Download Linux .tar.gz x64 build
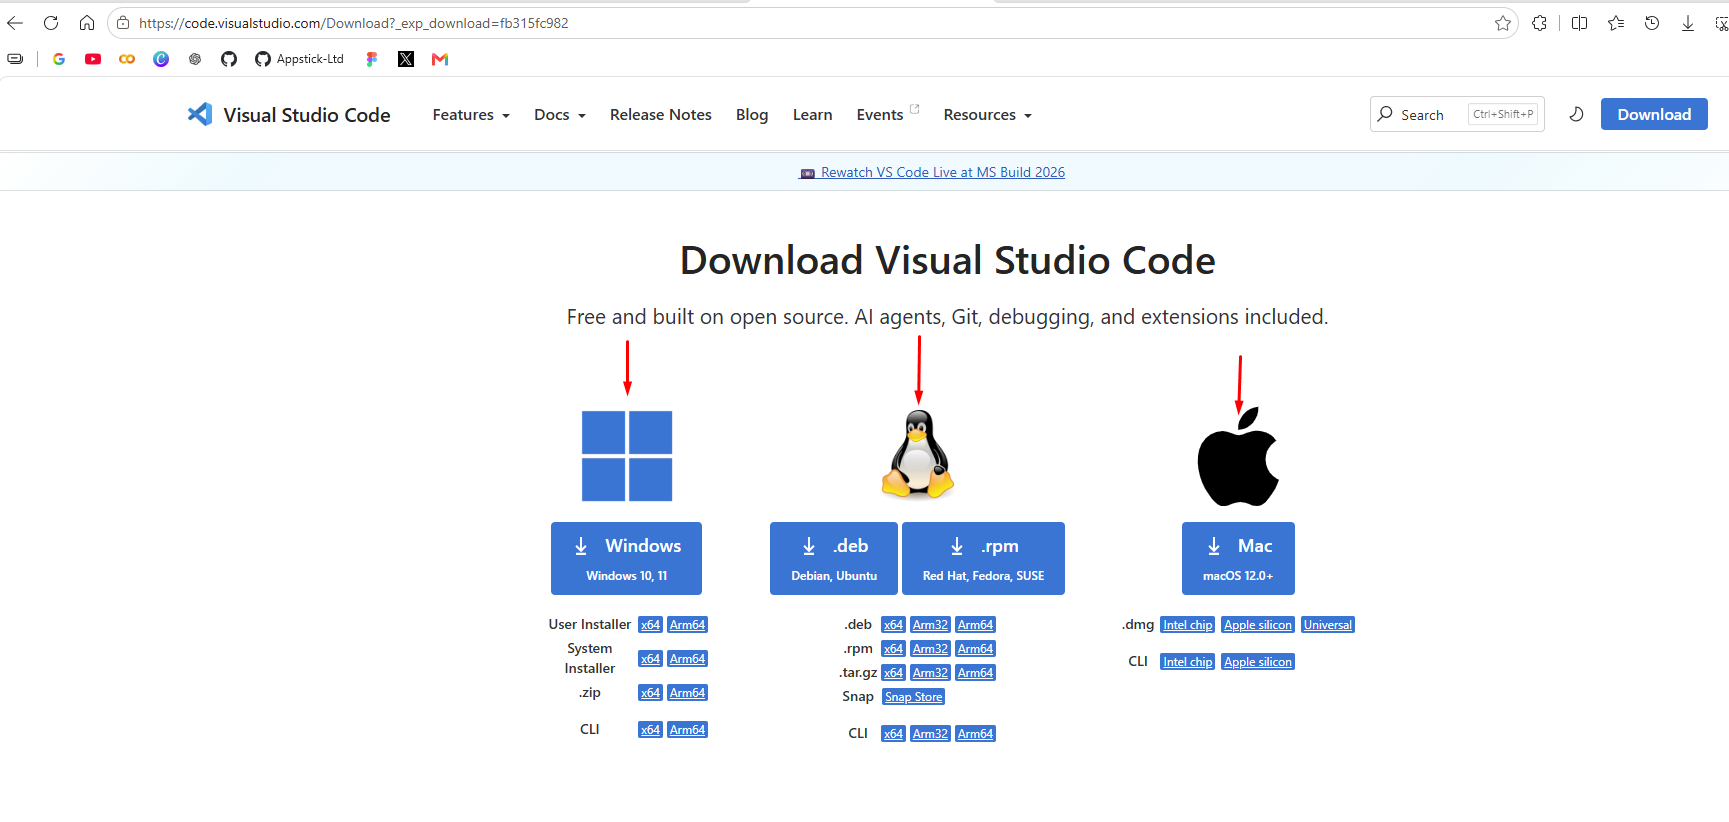1729x822 pixels. 893,673
